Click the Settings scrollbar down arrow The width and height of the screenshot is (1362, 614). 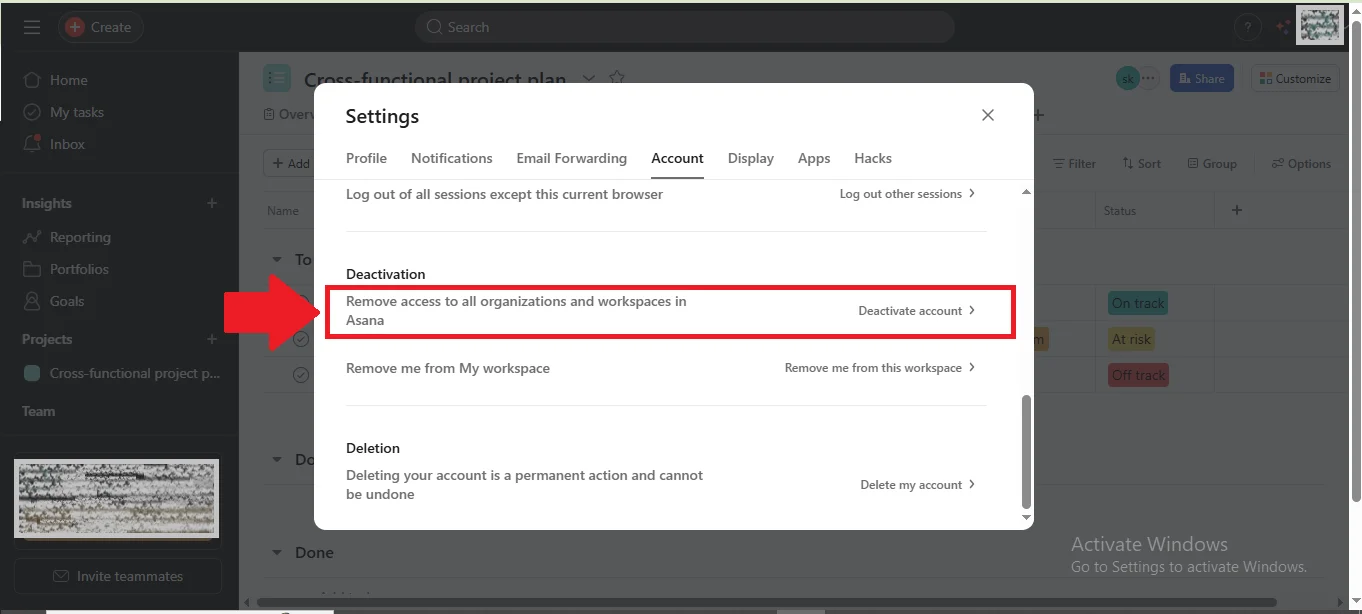1025,517
